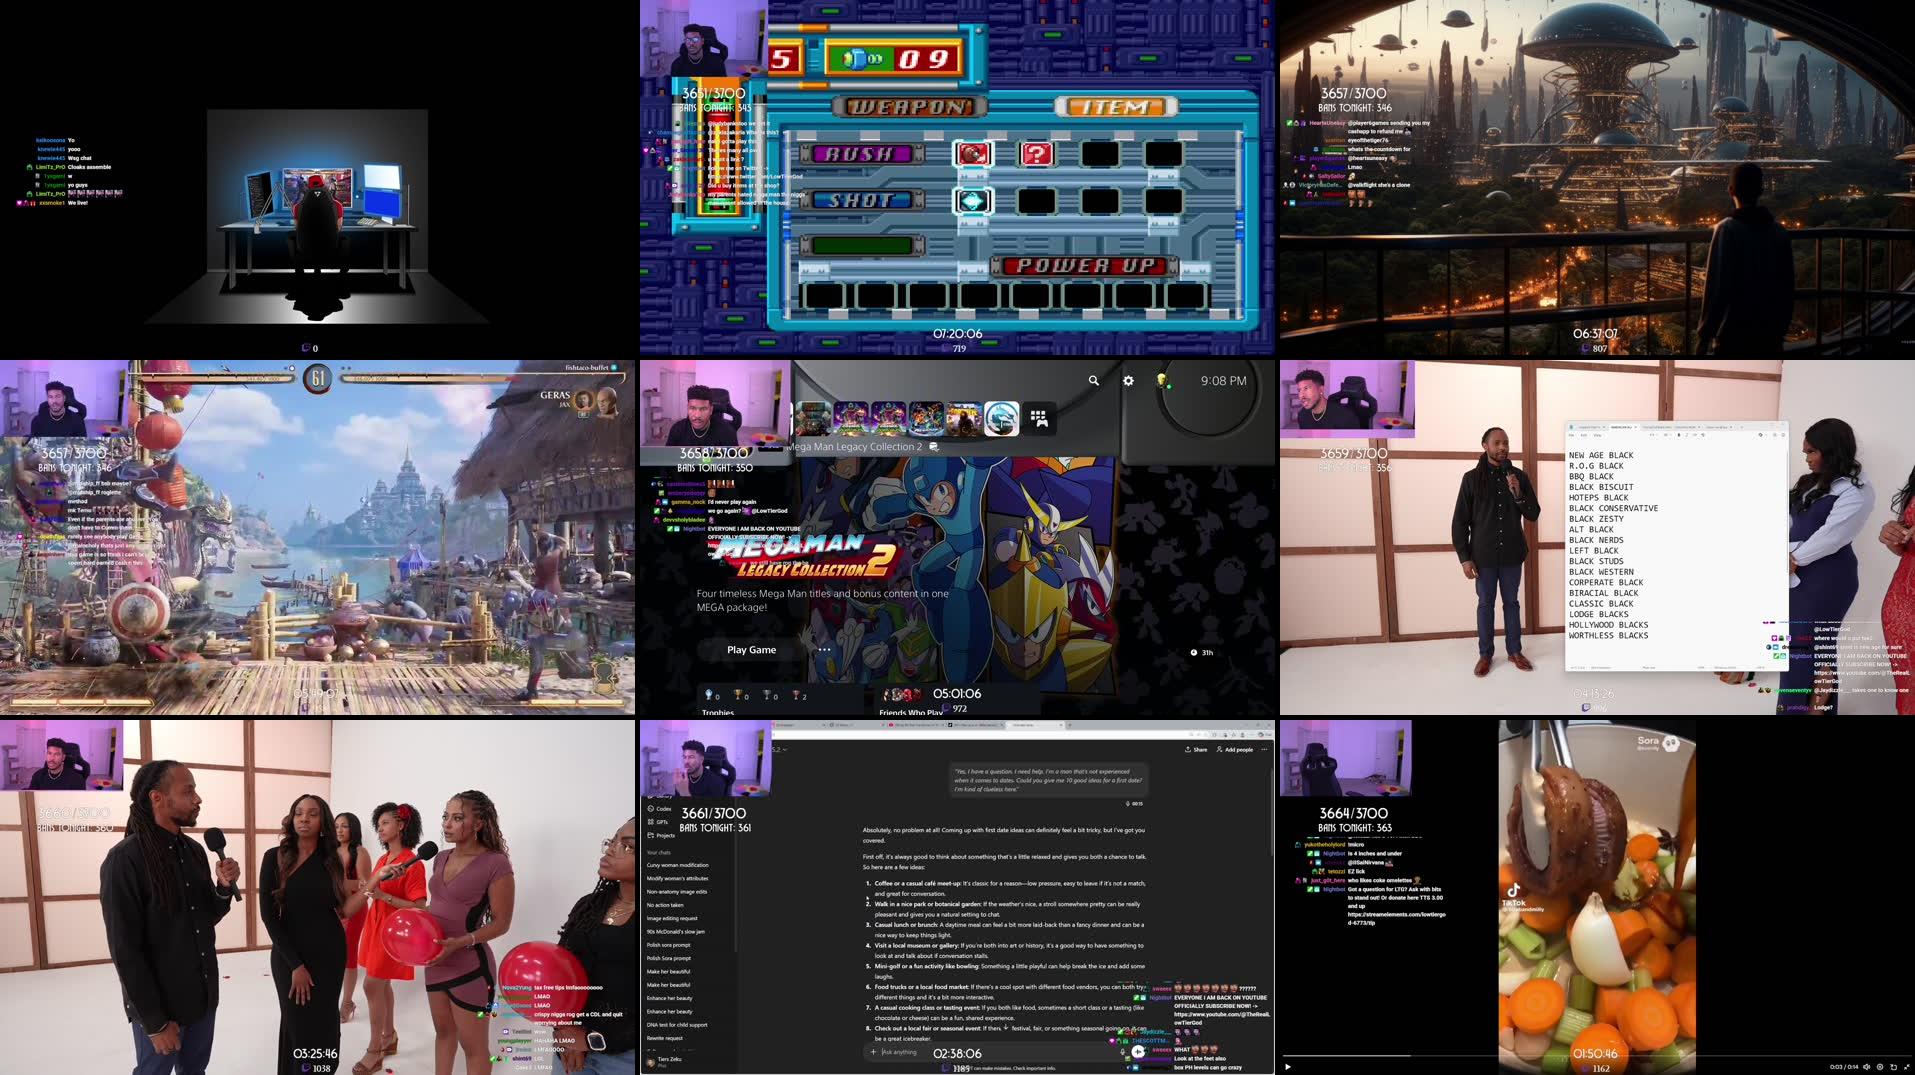The image size is (1915, 1075).
Task: Open the ChatGPT model selector dropdown
Action: tap(779, 749)
